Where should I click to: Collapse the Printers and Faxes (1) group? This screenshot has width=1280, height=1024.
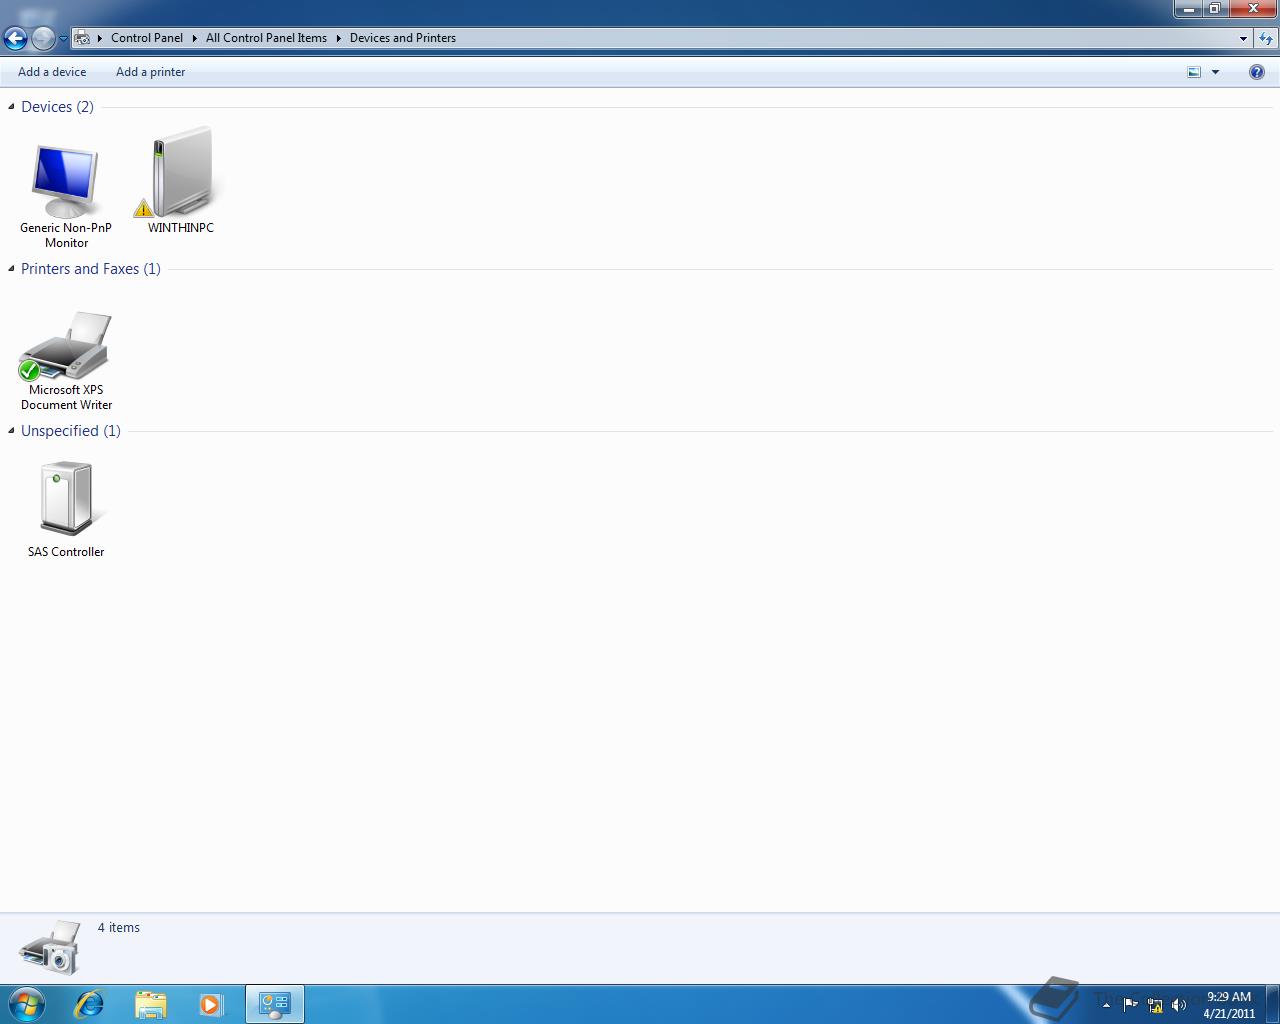(11, 268)
